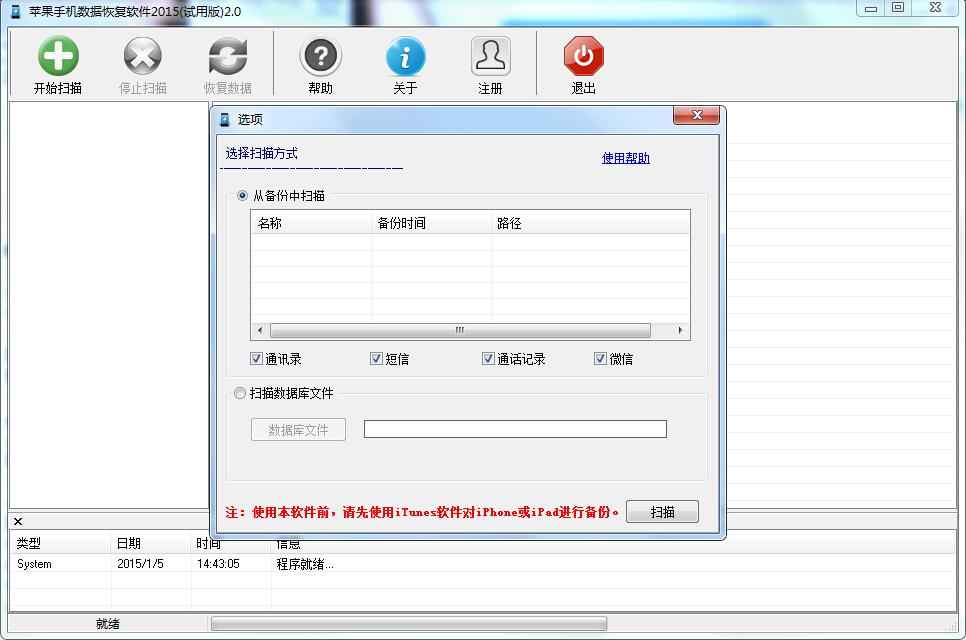Click the 程序就绪... message cell
The height and width of the screenshot is (640, 966).
coord(305,564)
